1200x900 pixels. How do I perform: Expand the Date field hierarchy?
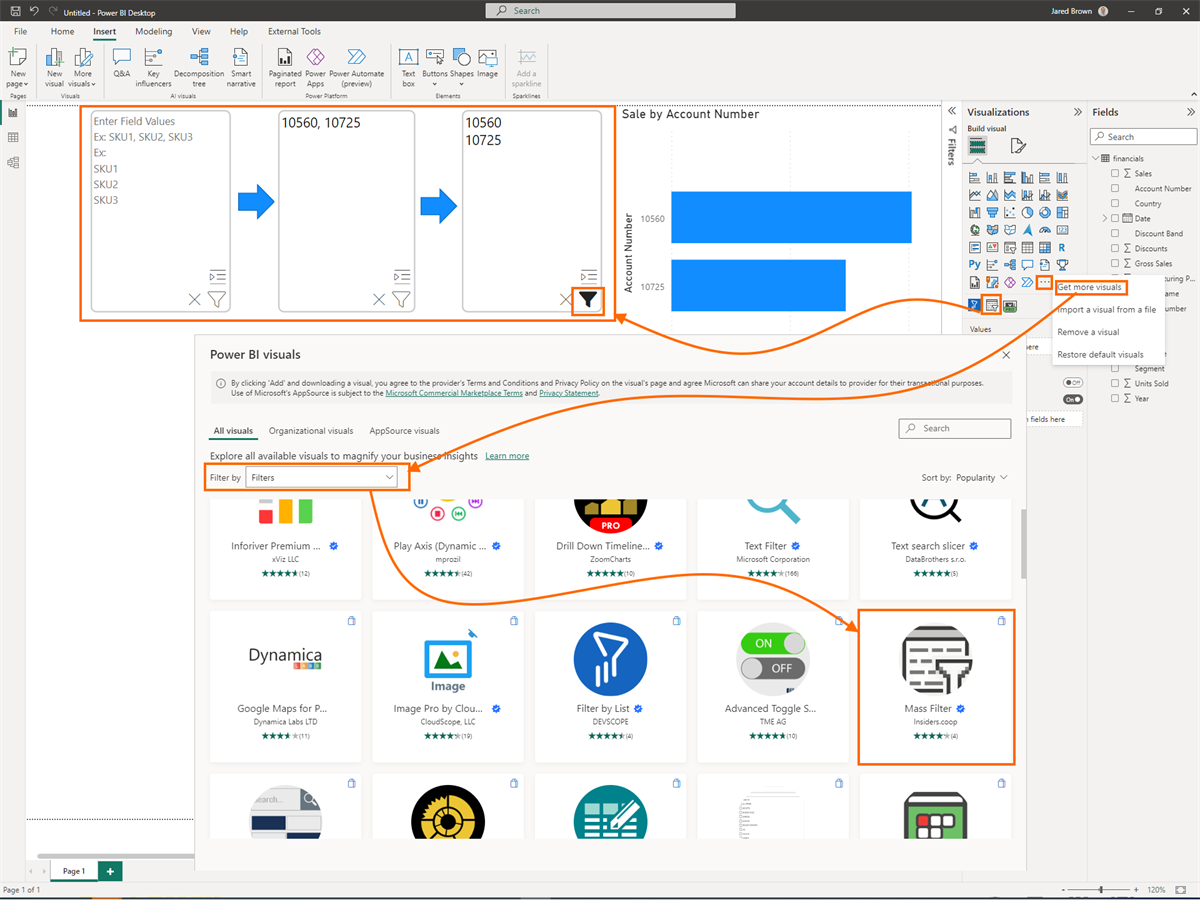[1105, 218]
